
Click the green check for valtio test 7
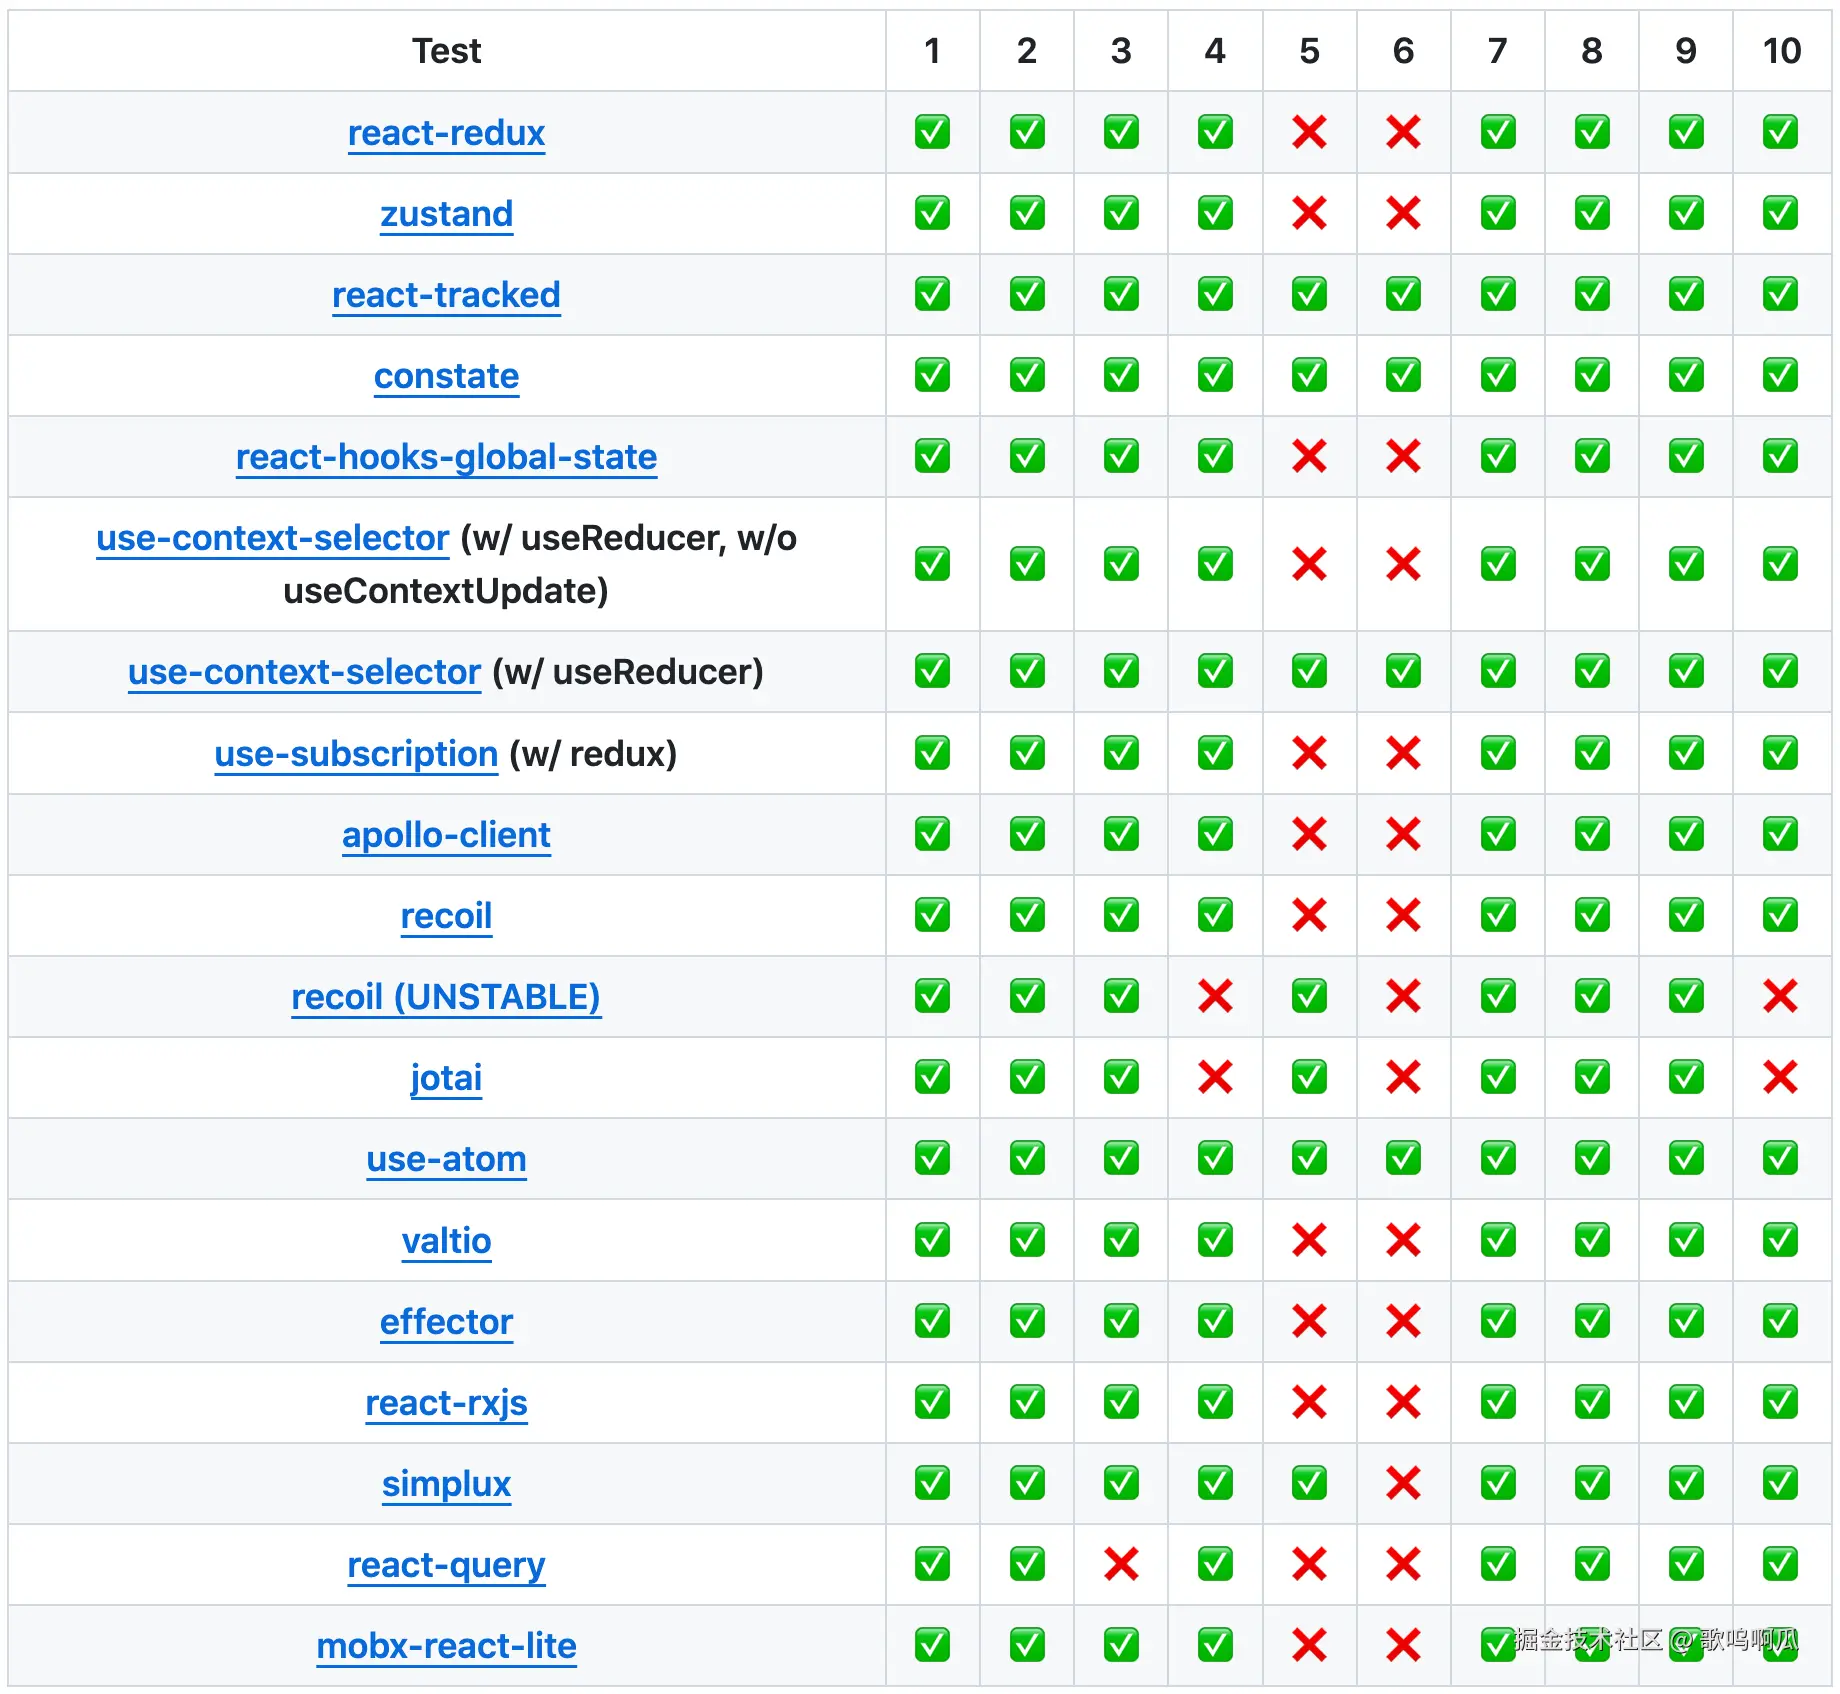[1498, 1240]
